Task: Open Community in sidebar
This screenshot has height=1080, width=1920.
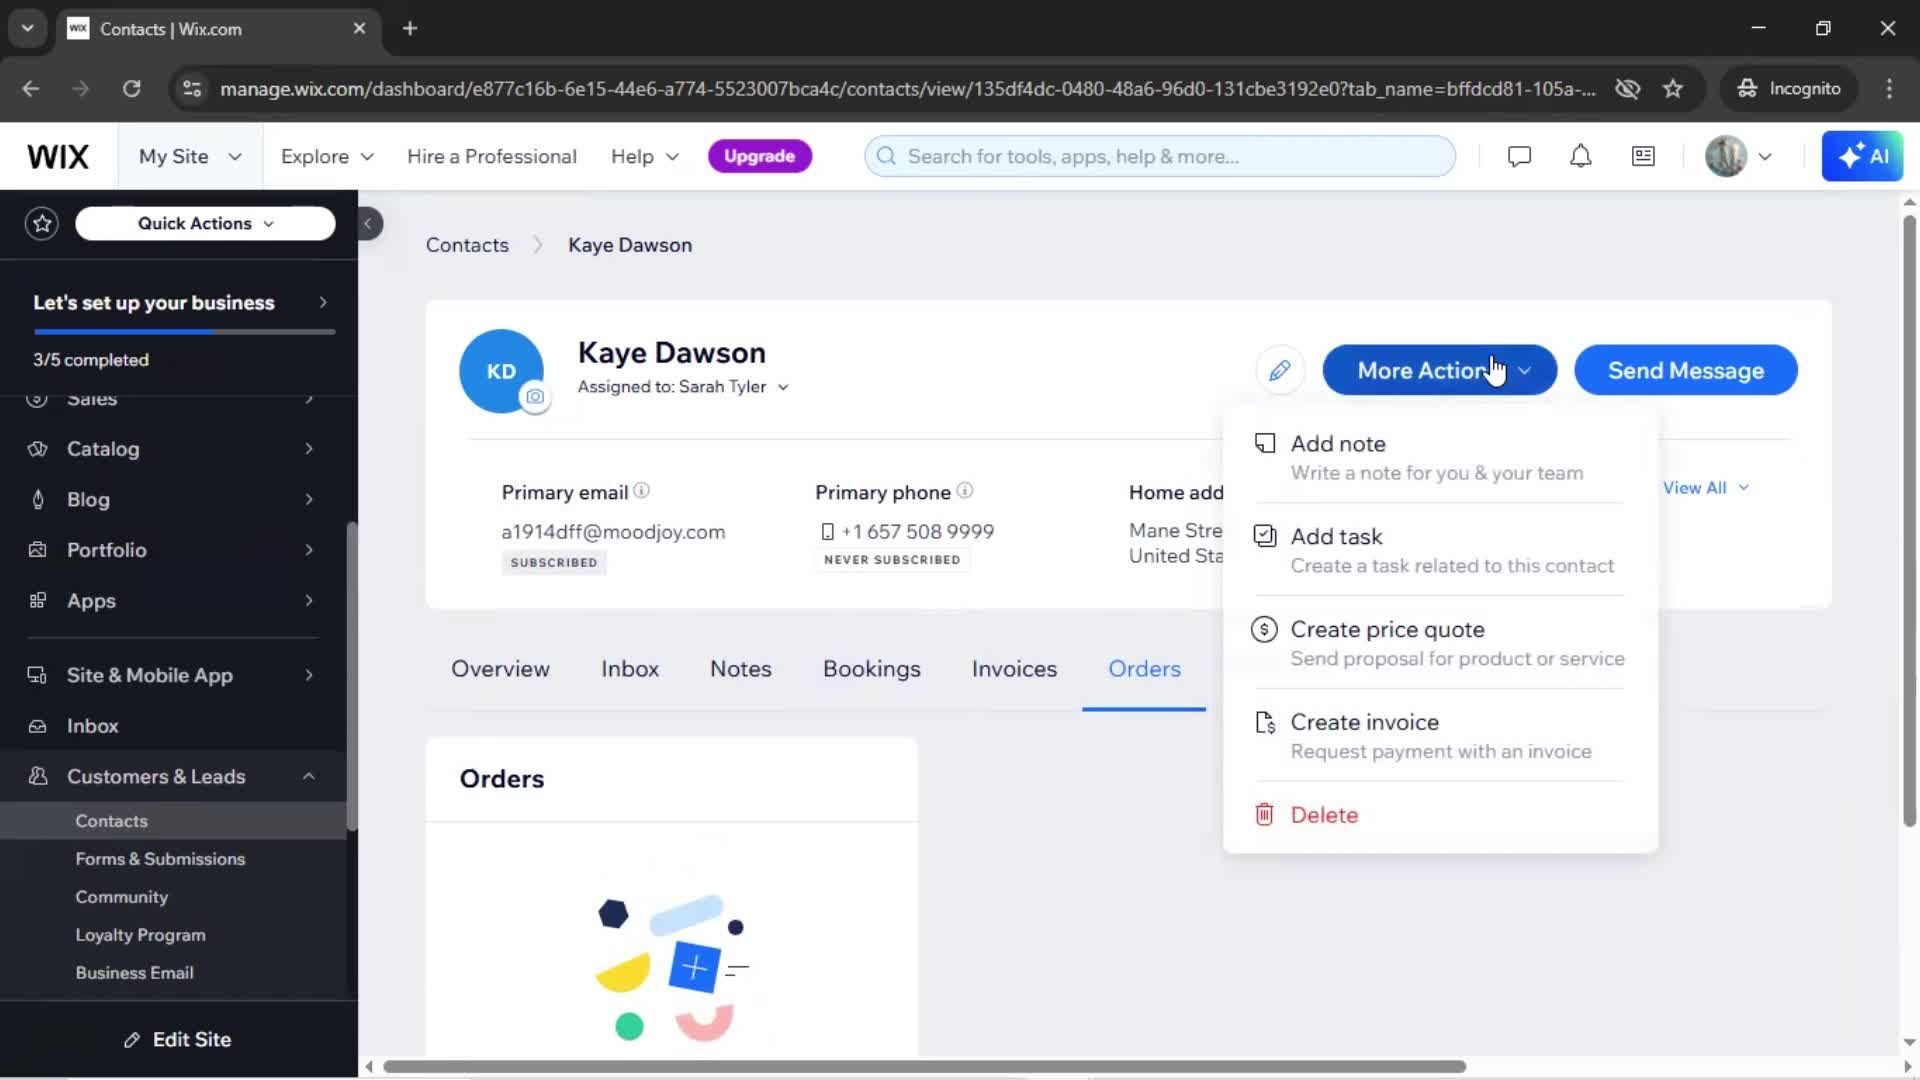Action: pyautogui.click(x=121, y=897)
